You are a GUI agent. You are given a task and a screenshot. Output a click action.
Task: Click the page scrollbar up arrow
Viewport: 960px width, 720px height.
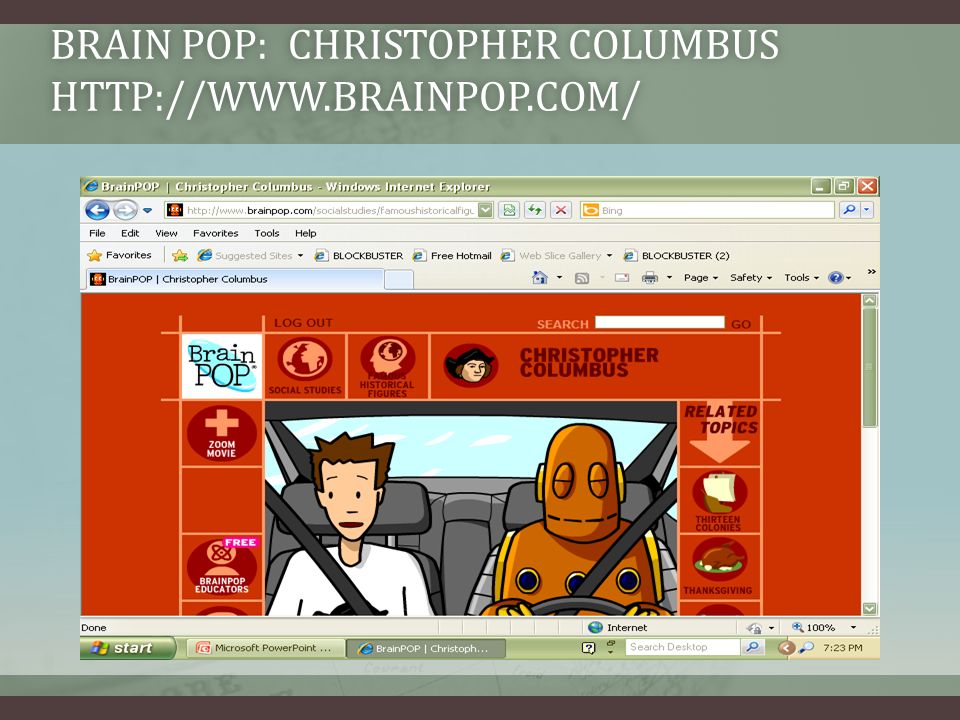pos(869,301)
